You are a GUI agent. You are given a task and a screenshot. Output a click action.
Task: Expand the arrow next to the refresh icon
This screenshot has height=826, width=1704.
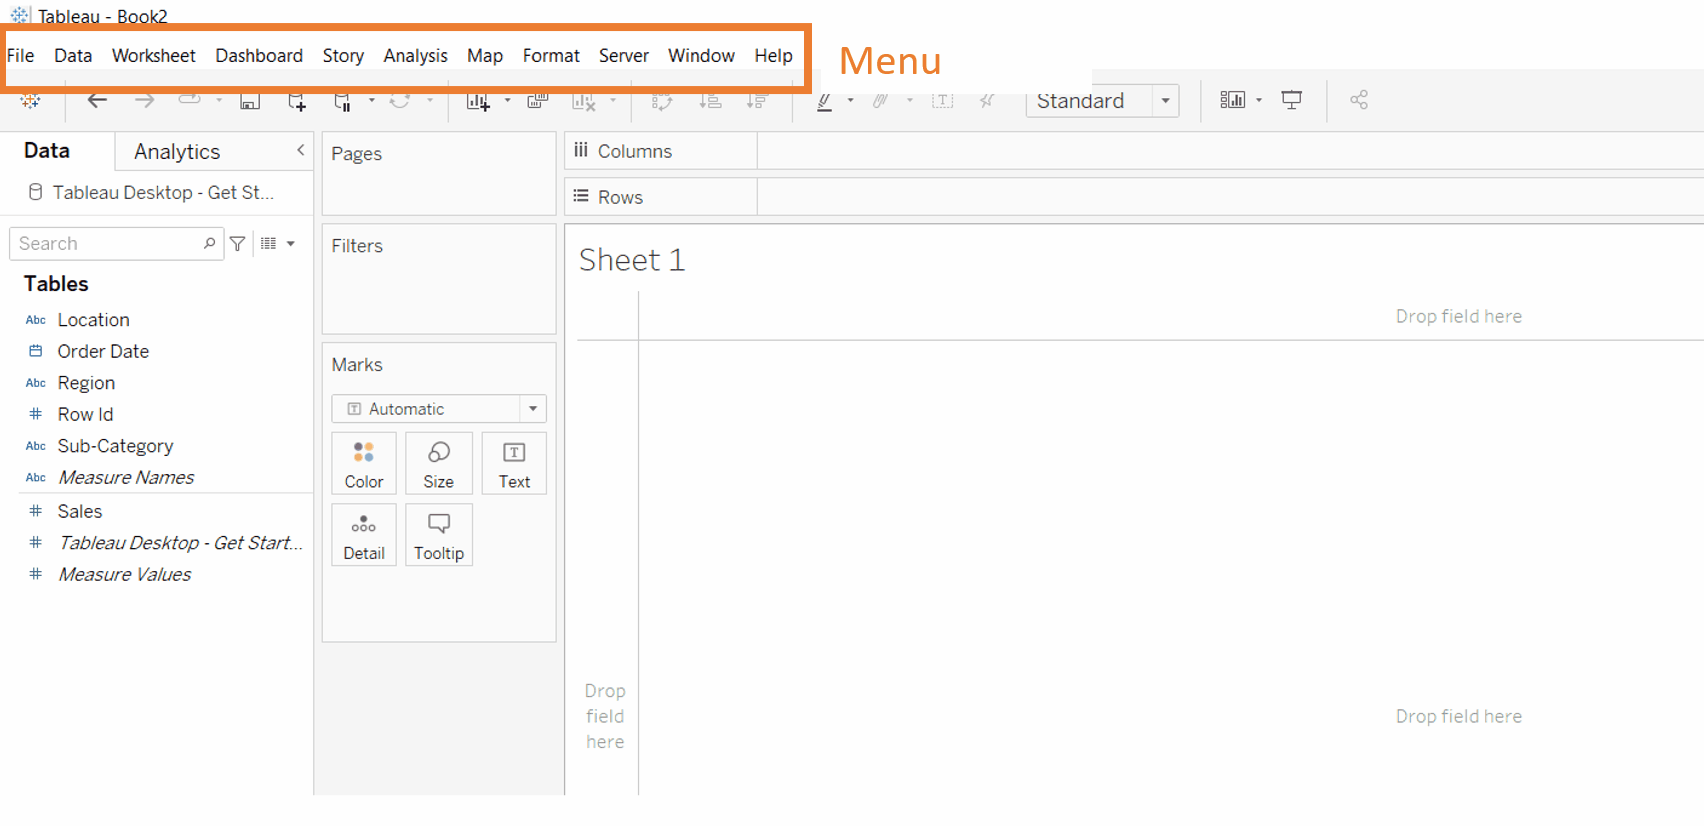[x=430, y=101]
